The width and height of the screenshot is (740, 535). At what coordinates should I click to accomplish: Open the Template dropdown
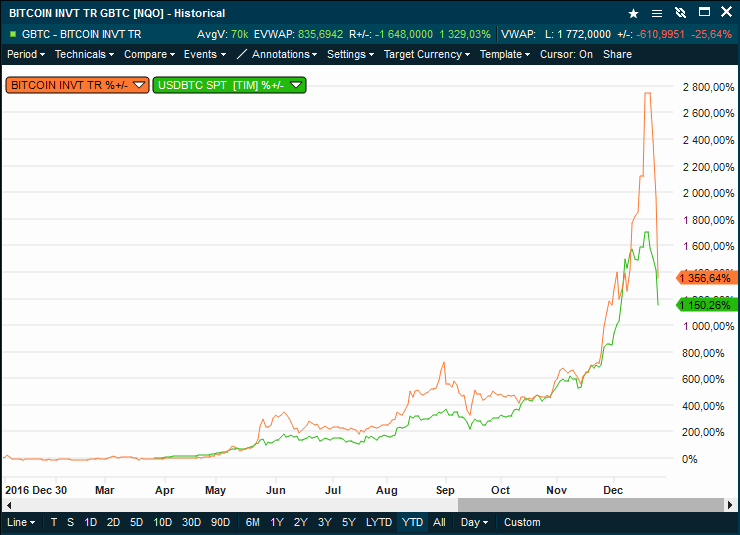click(505, 54)
